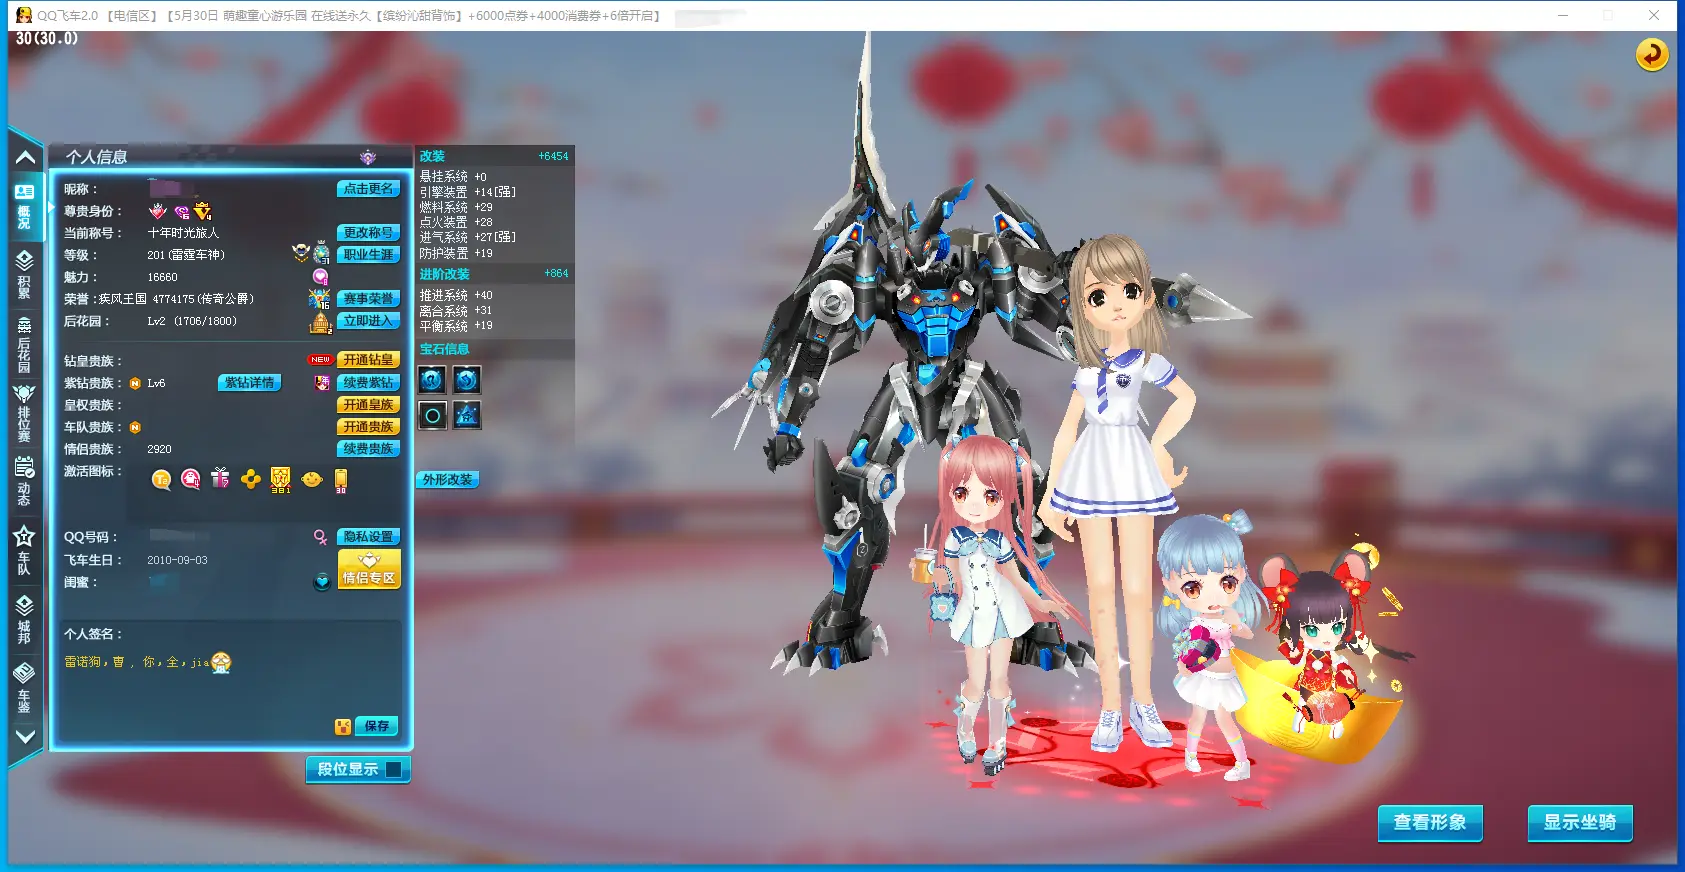Click the crossed swords honor icon

point(320,299)
